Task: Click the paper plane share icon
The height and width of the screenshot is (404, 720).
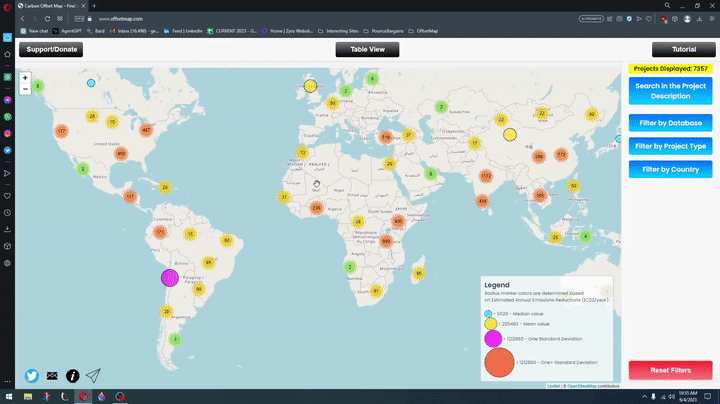Action: pos(93,376)
